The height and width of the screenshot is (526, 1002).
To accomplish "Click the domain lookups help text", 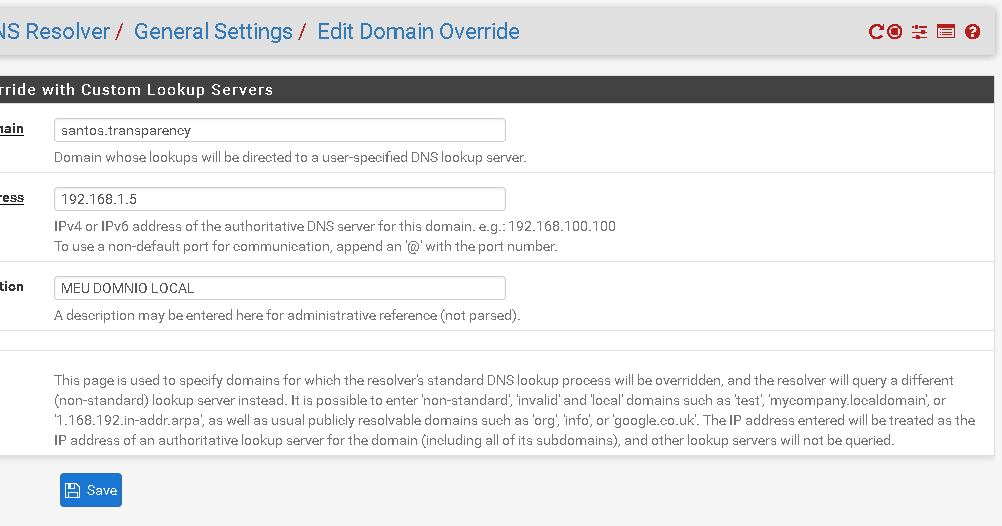I will 290,157.
